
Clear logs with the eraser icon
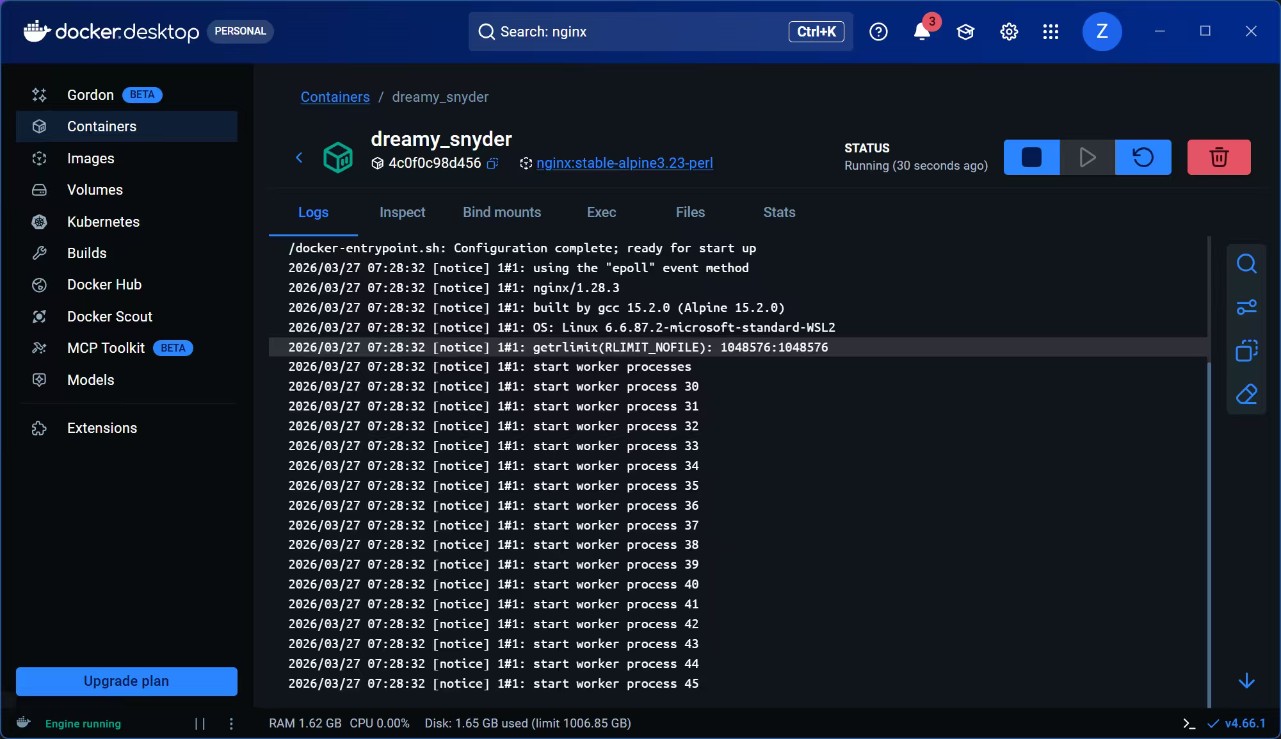click(x=1247, y=395)
